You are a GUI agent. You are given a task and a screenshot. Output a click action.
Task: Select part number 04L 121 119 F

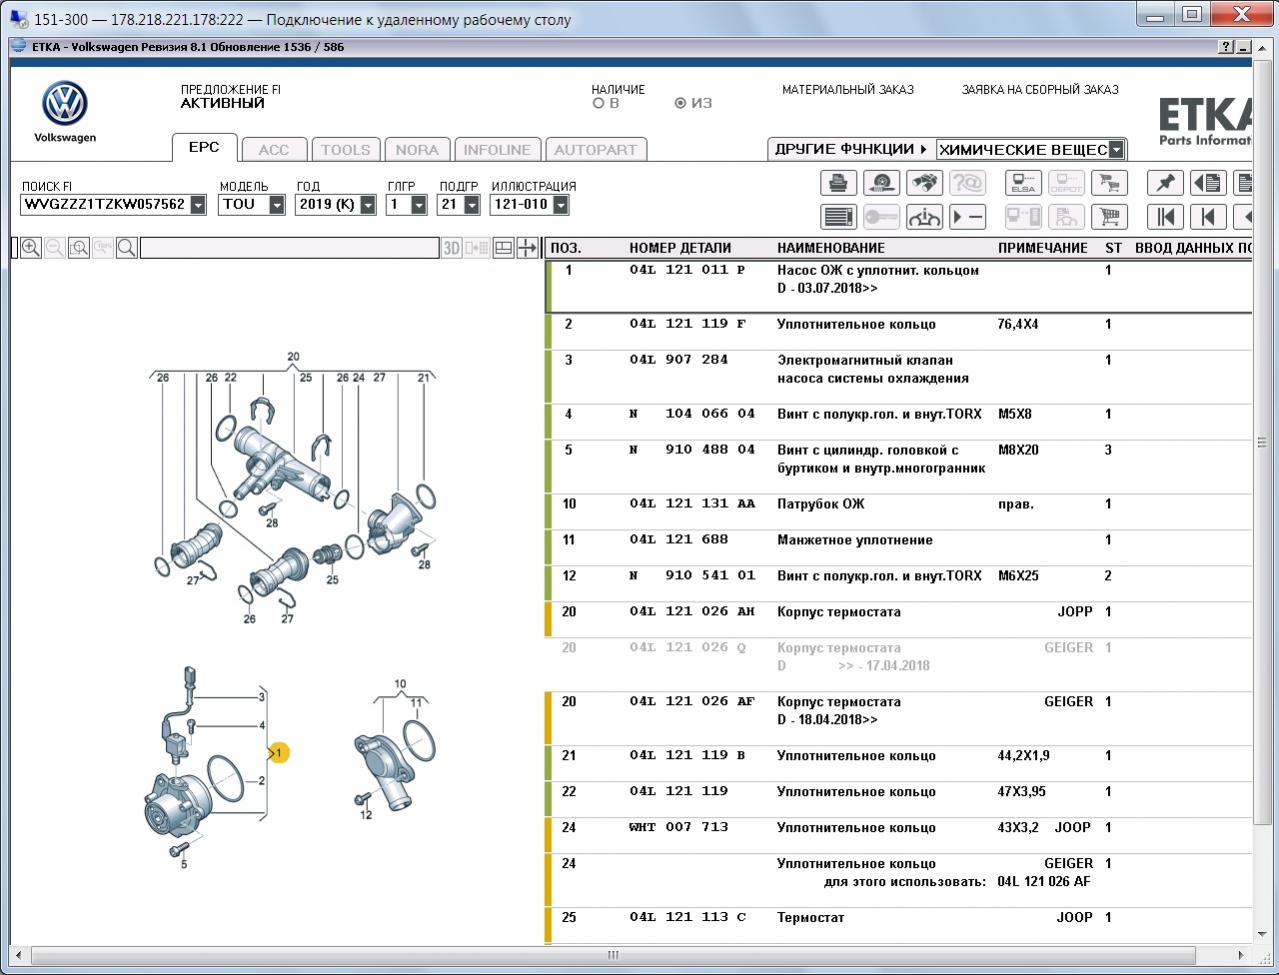pyautogui.click(x=688, y=324)
